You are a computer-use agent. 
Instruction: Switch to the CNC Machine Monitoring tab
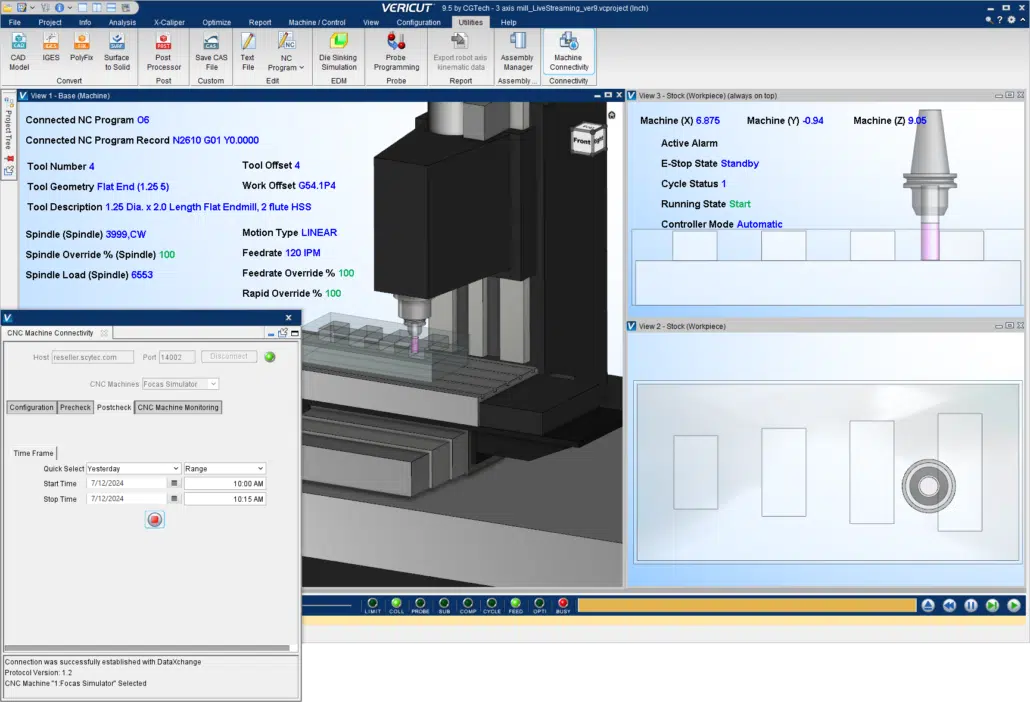tap(178, 407)
